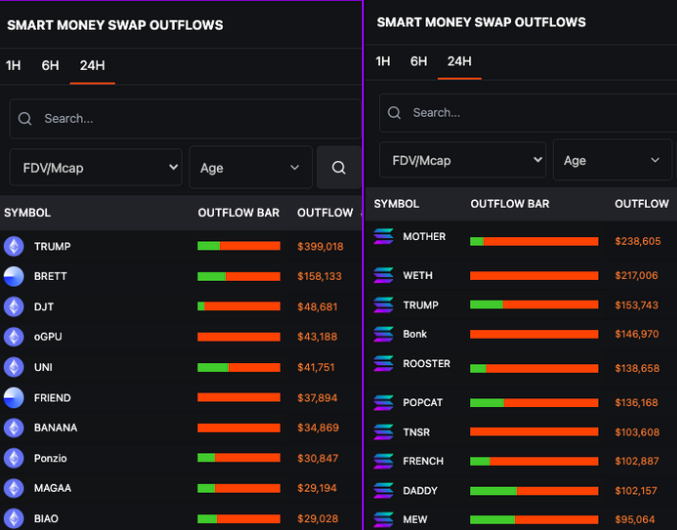This screenshot has height=530, width=677.
Task: Click the $399,018 outflow value
Action: coord(320,246)
